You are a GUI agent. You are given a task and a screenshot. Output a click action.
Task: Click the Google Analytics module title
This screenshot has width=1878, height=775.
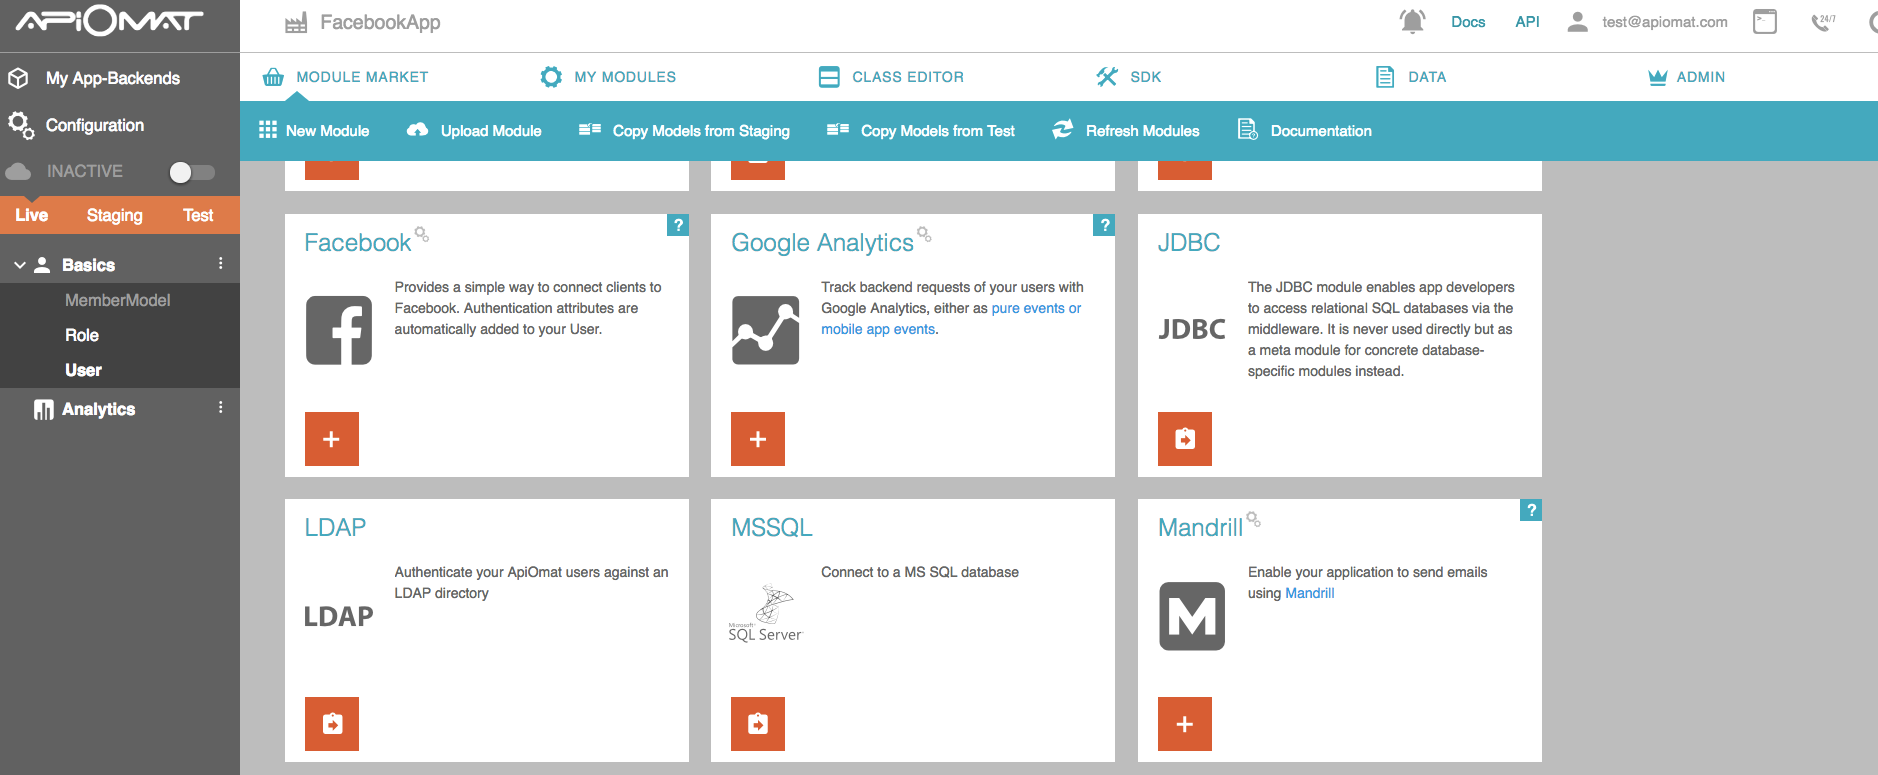pos(822,243)
